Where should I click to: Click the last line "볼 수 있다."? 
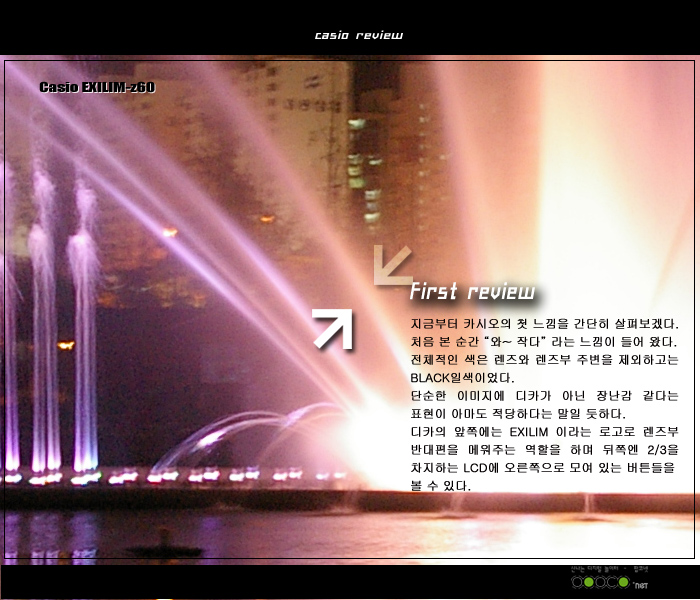click(x=440, y=486)
